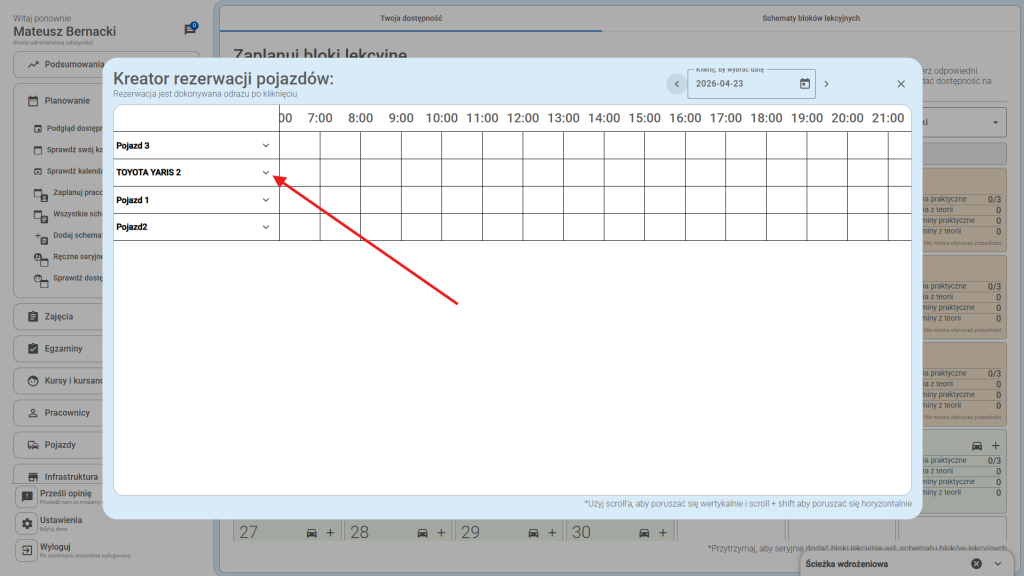Viewport: 1024px width, 576px height.
Task: Switch to Twoja dostępność tab
Action: pos(411,18)
